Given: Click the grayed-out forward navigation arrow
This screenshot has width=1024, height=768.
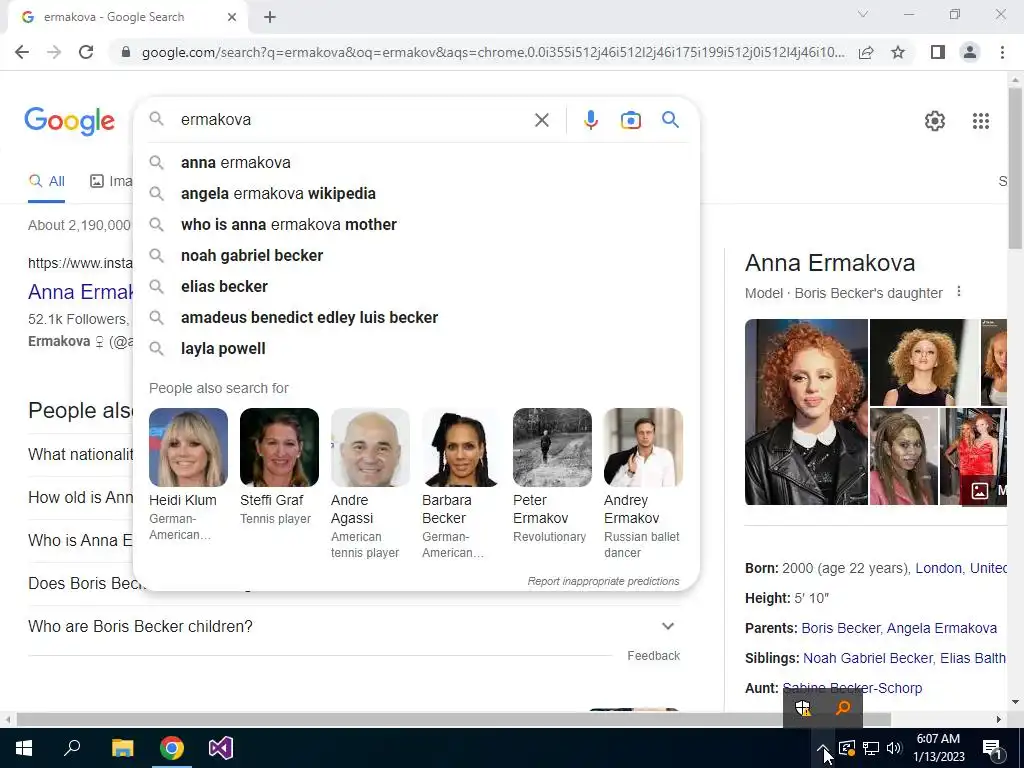Looking at the screenshot, I should click(54, 52).
